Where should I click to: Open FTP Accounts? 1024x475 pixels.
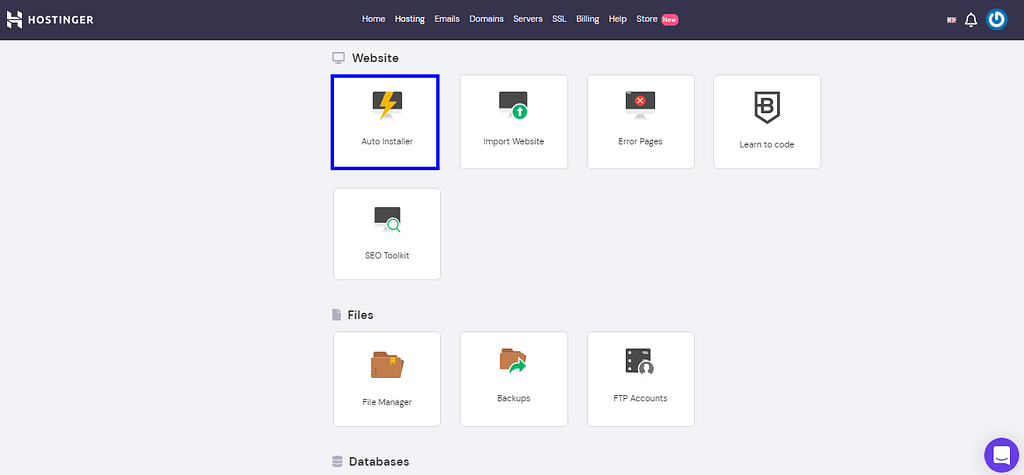[640, 379]
